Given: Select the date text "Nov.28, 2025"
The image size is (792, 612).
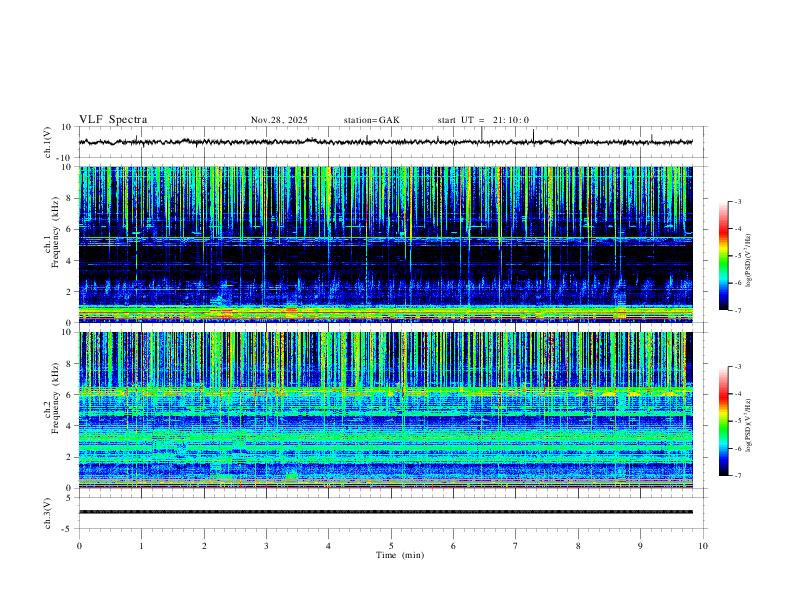Looking at the screenshot, I should click(x=279, y=120).
